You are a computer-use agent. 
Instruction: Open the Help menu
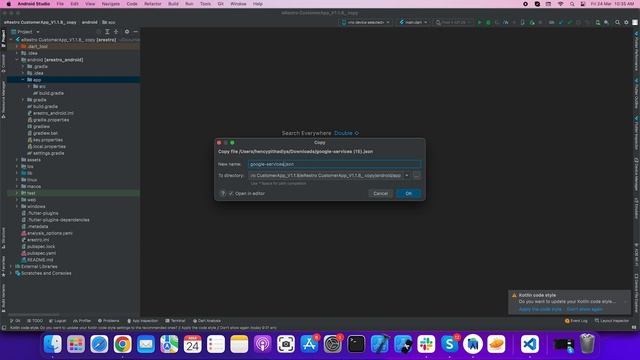click(258, 4)
